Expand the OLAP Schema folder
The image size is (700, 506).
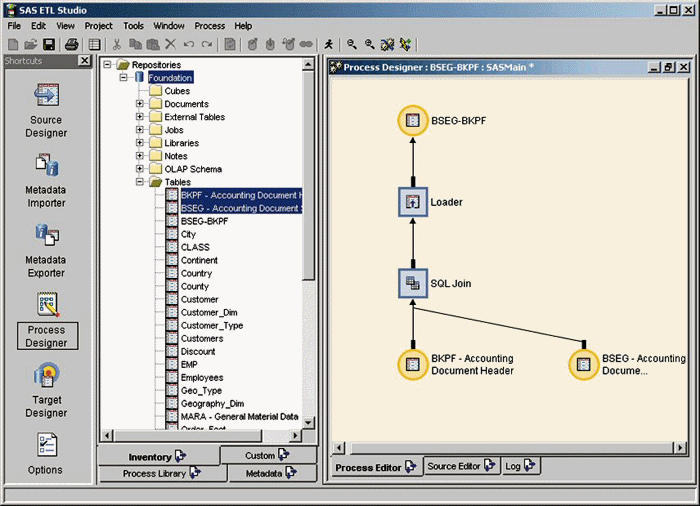pos(140,169)
